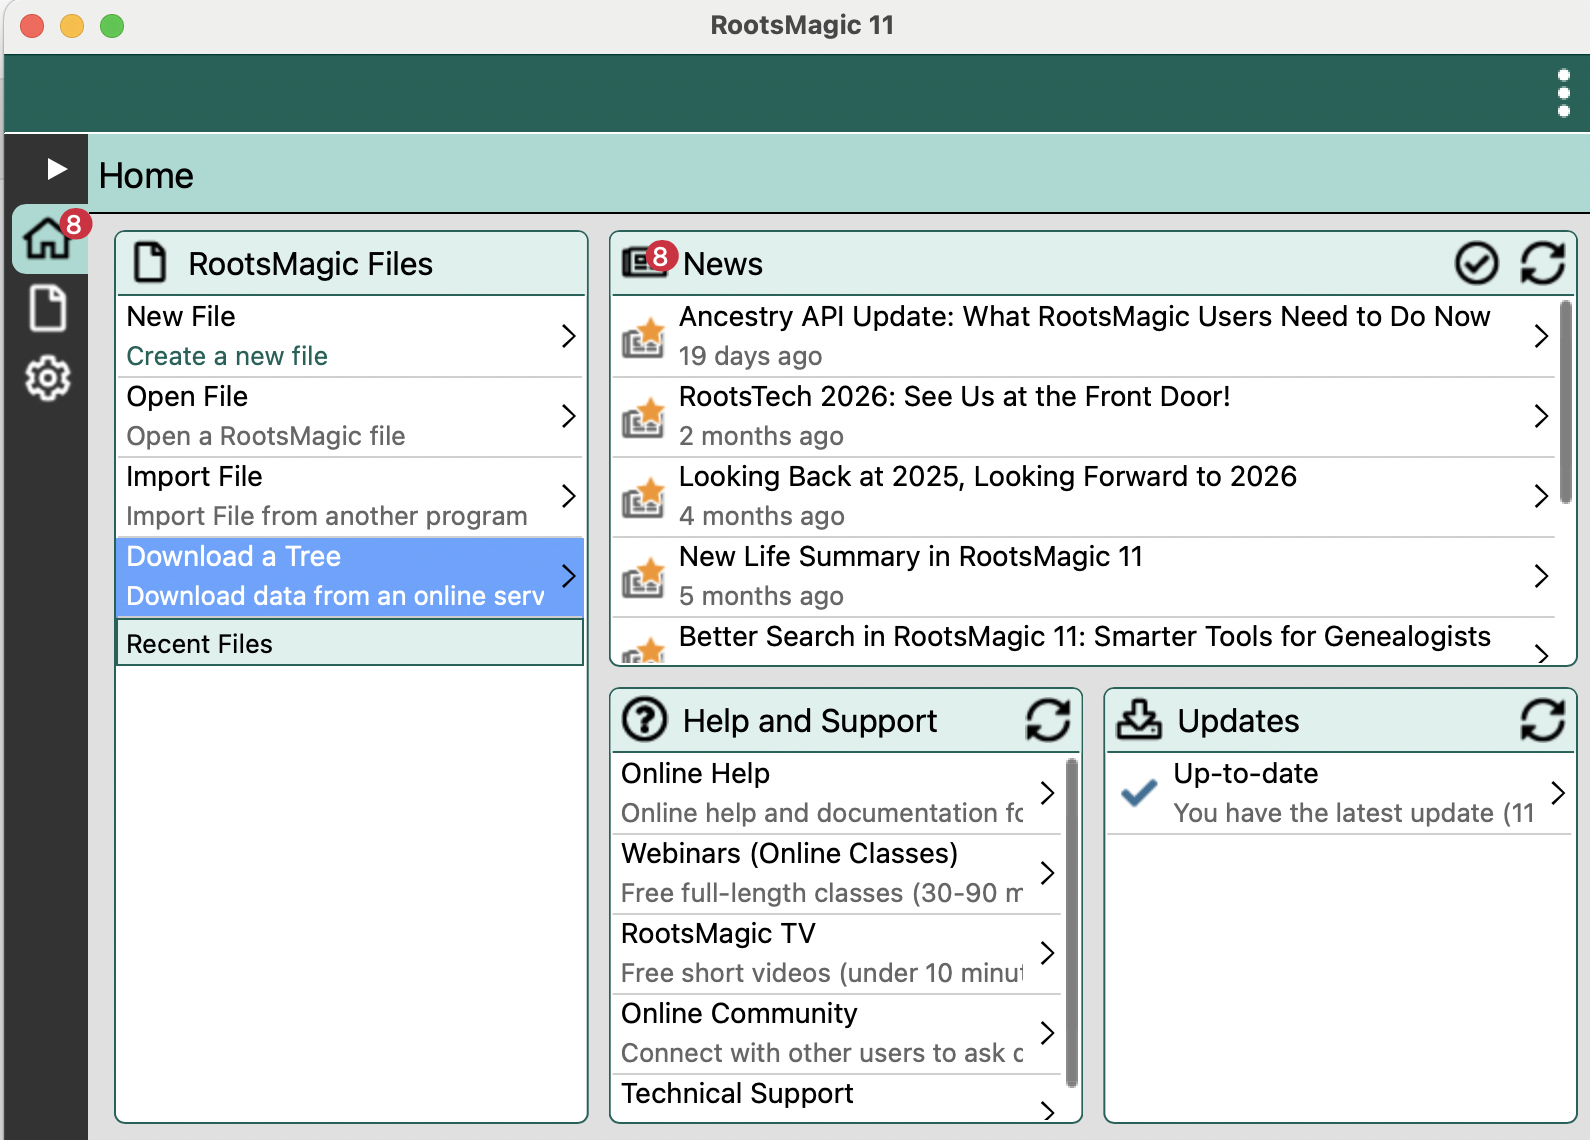1590x1140 pixels.
Task: Open Looking Back at 2025 article
Action: coord(1084,496)
